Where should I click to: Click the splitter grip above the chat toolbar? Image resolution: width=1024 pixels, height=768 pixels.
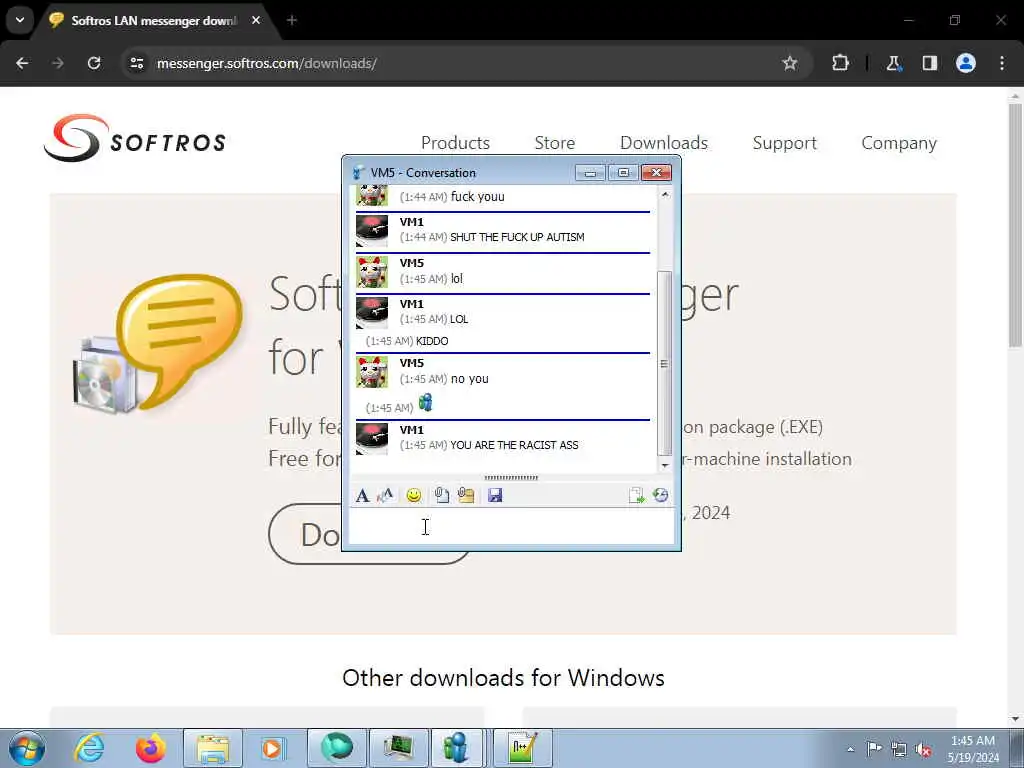pos(511,478)
